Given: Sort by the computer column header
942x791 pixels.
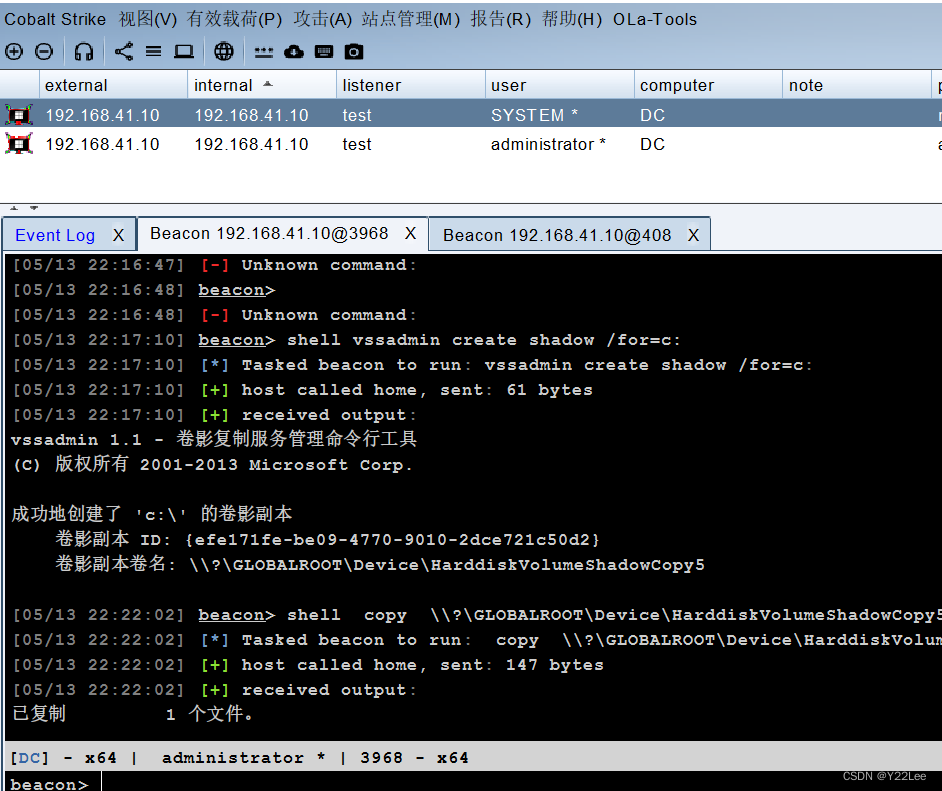Looking at the screenshot, I should 708,85.
